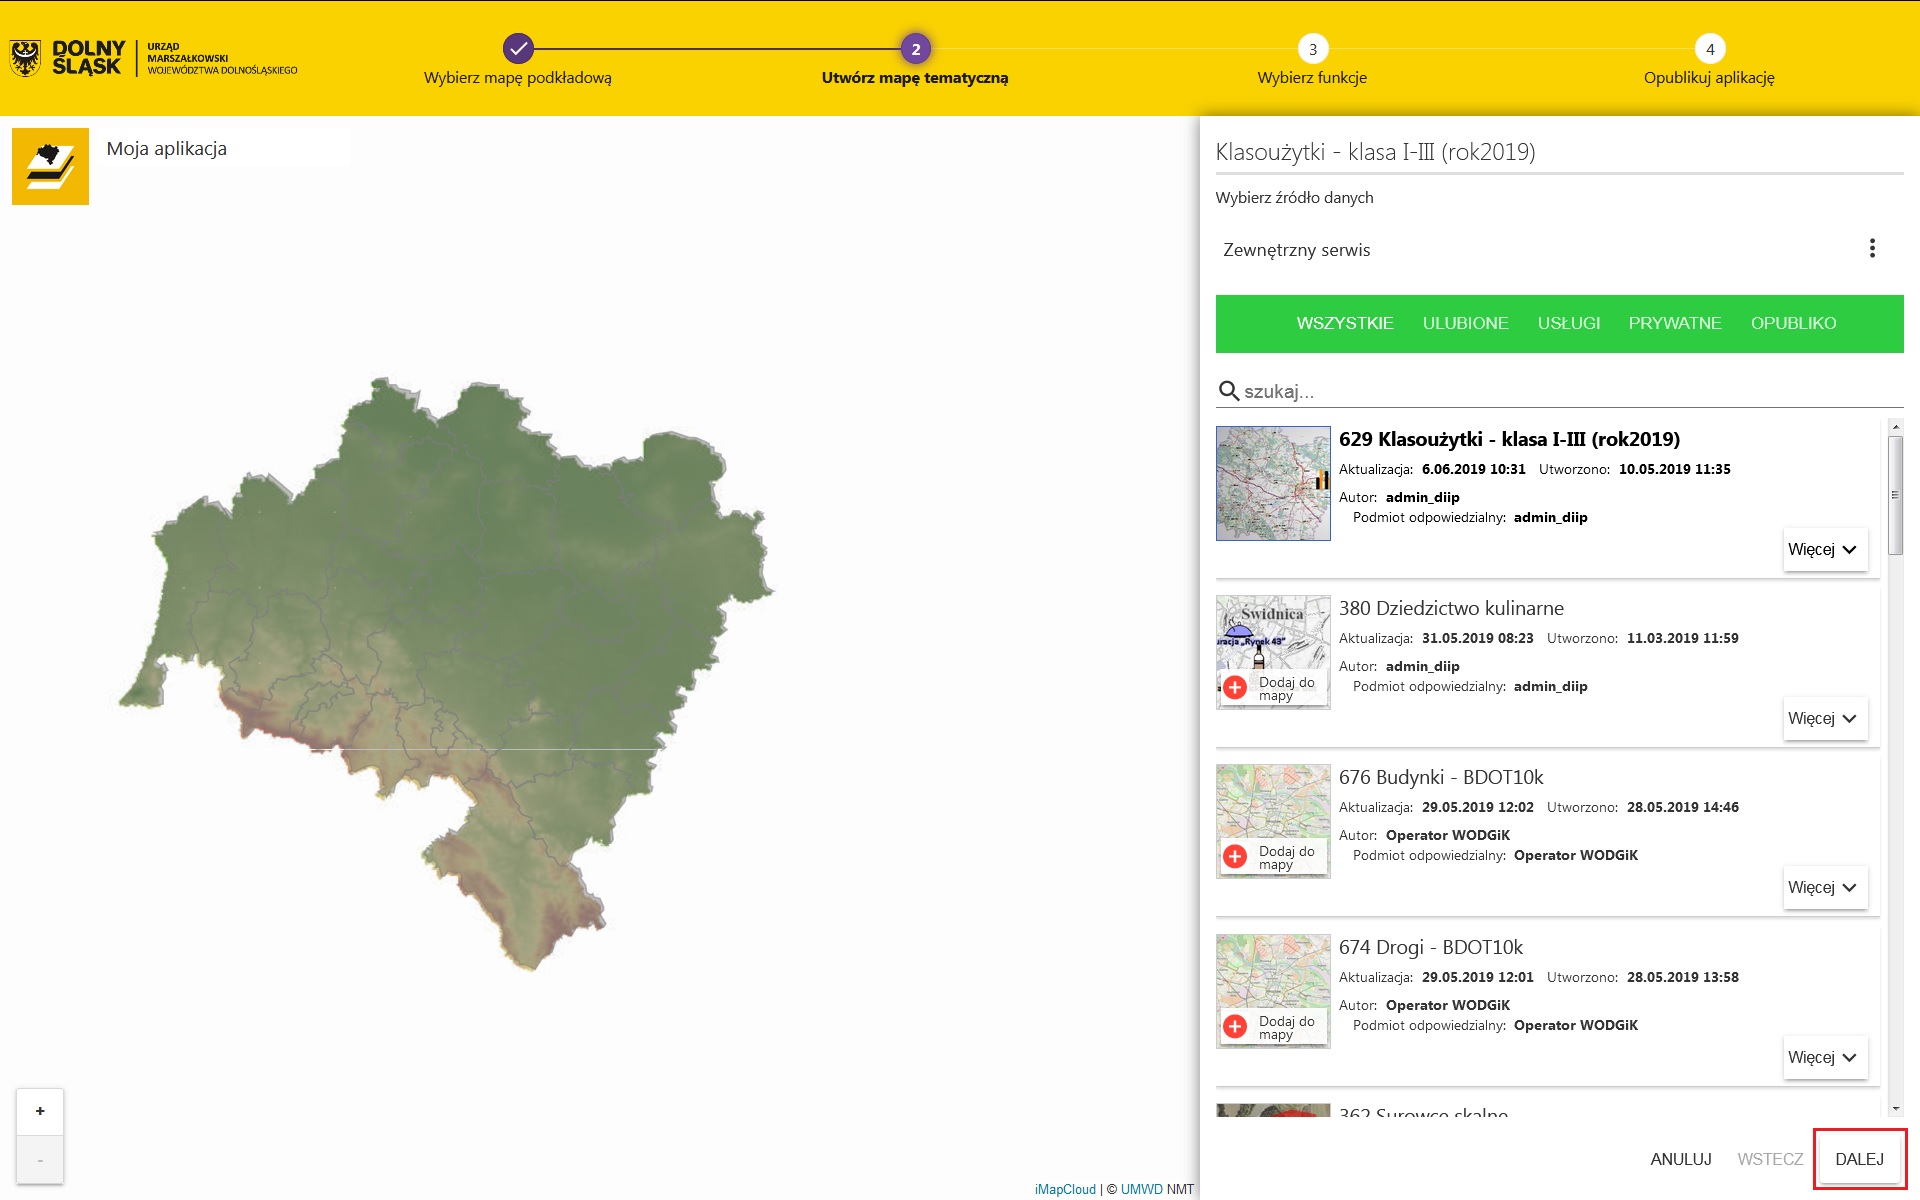This screenshot has width=1920, height=1200.
Task: Select step 4 Opublikuj aplikację
Action: [1711, 46]
